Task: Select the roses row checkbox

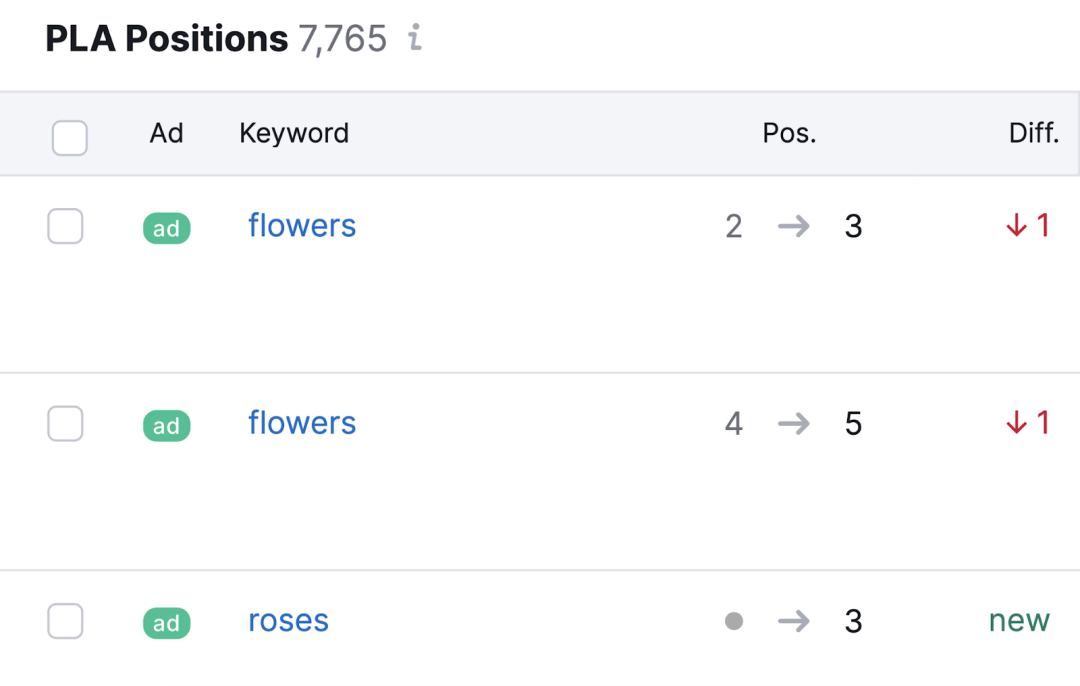Action: coord(65,621)
